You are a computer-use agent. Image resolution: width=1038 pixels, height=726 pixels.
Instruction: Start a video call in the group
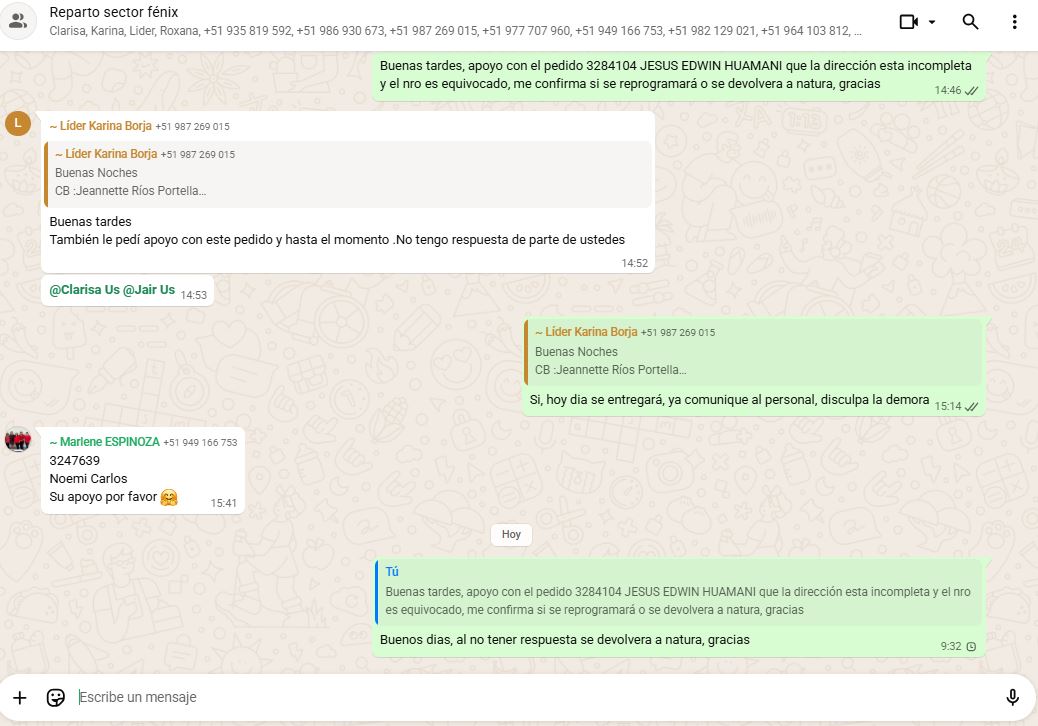click(908, 22)
